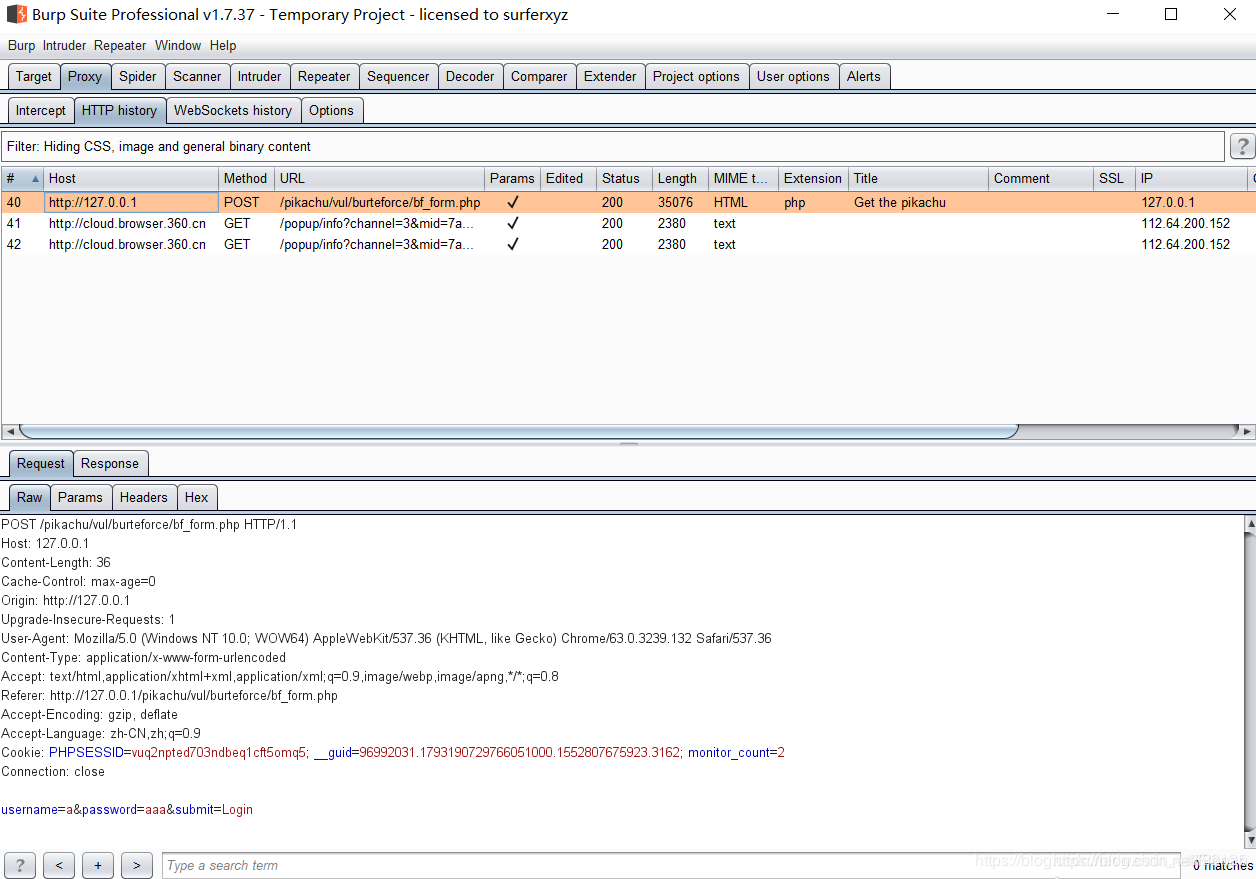
Task: Switch to the Sequencer tab
Action: pos(398,76)
